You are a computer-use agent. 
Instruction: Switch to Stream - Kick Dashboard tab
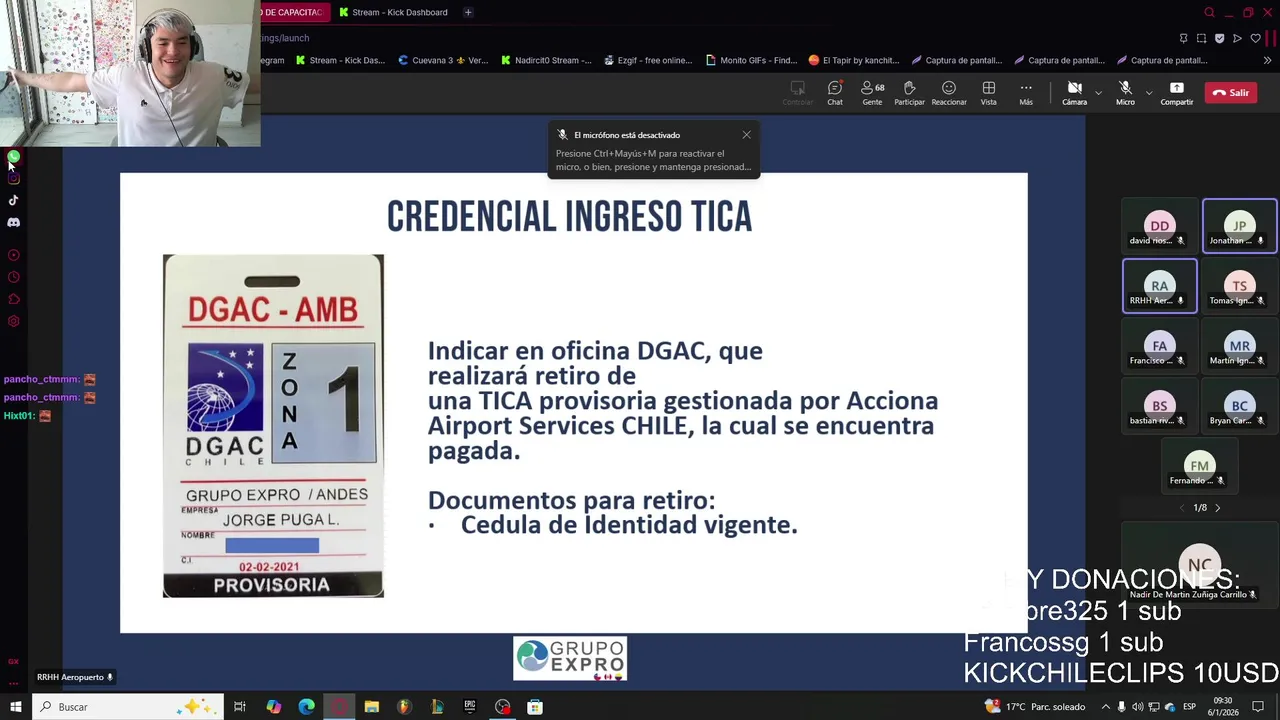(393, 12)
